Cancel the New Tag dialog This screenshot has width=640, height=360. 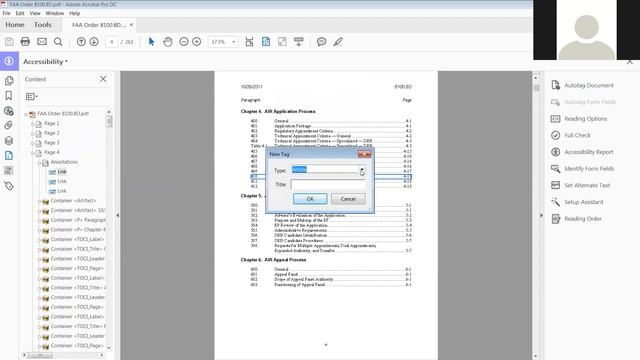[x=348, y=199]
